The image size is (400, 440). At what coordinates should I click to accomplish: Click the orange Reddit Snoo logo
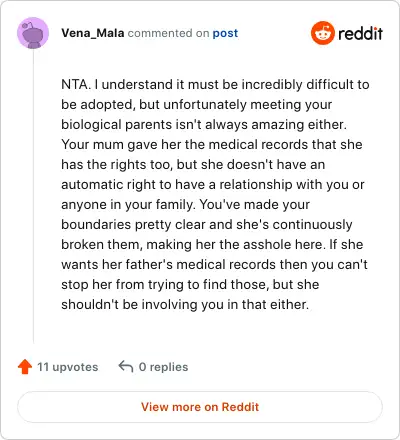(323, 33)
